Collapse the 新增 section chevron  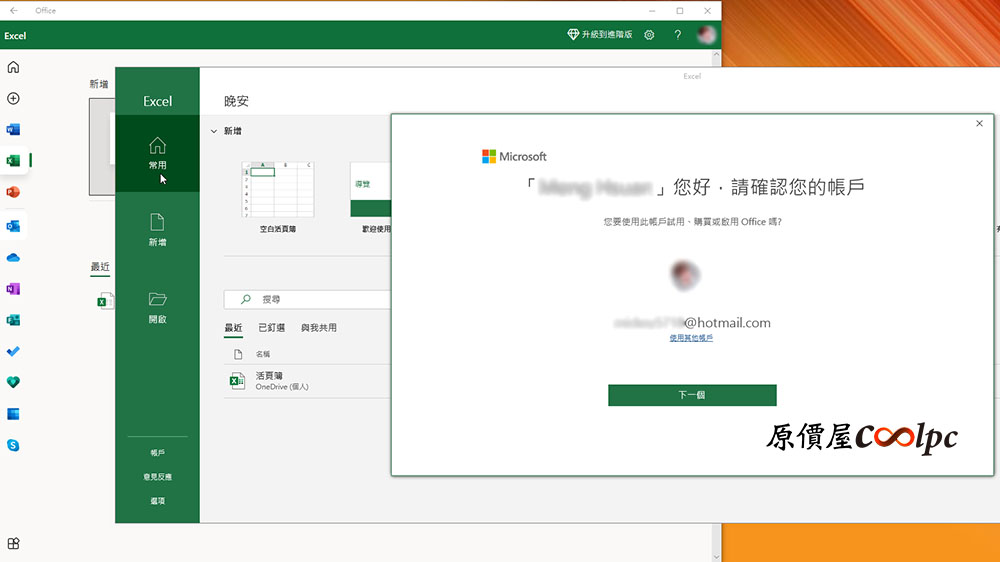[x=214, y=131]
